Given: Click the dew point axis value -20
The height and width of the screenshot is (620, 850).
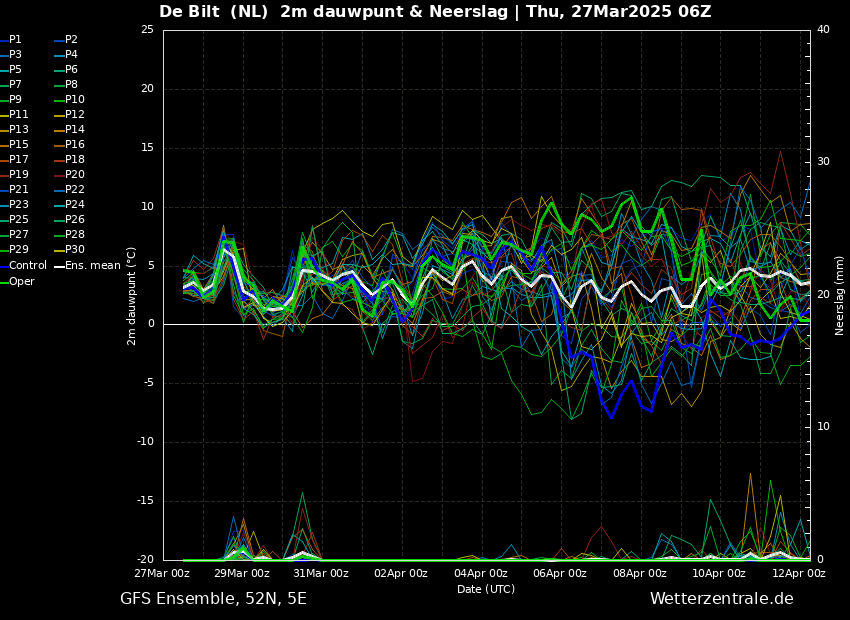Looking at the screenshot, I should [x=146, y=560].
